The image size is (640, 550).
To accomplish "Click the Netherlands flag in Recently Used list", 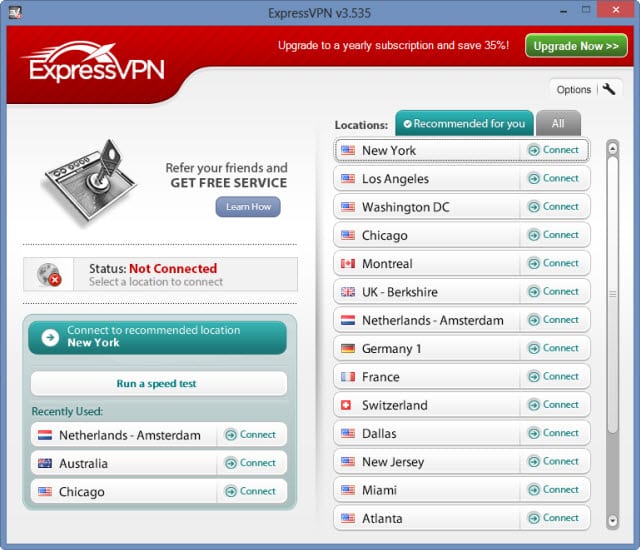I will (45, 435).
